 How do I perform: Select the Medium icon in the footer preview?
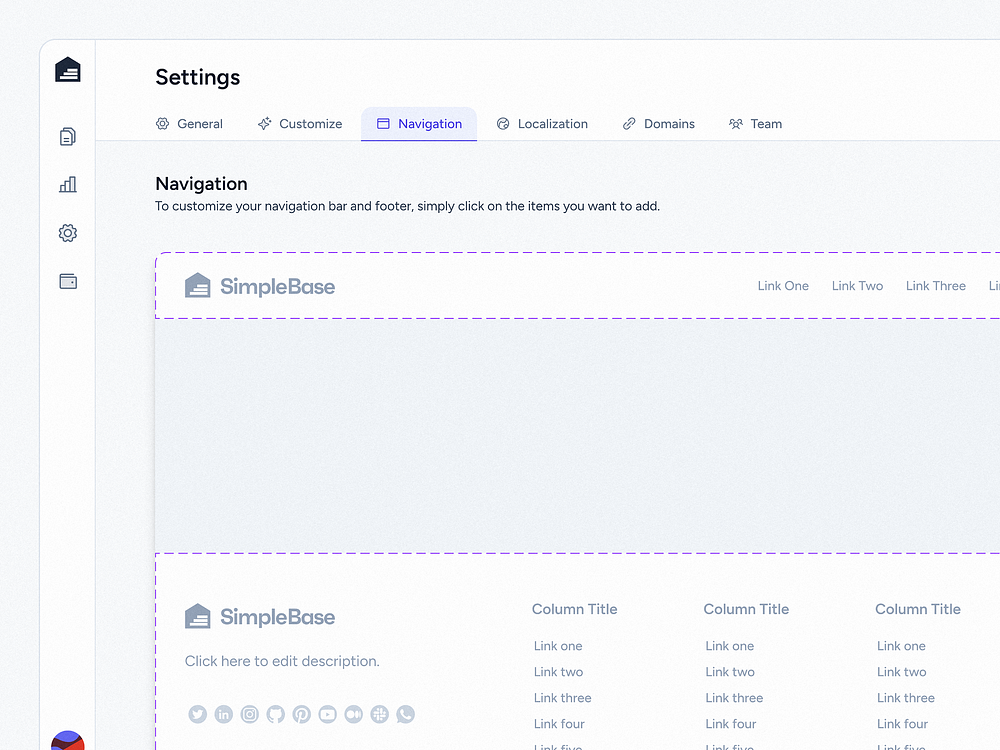point(353,714)
